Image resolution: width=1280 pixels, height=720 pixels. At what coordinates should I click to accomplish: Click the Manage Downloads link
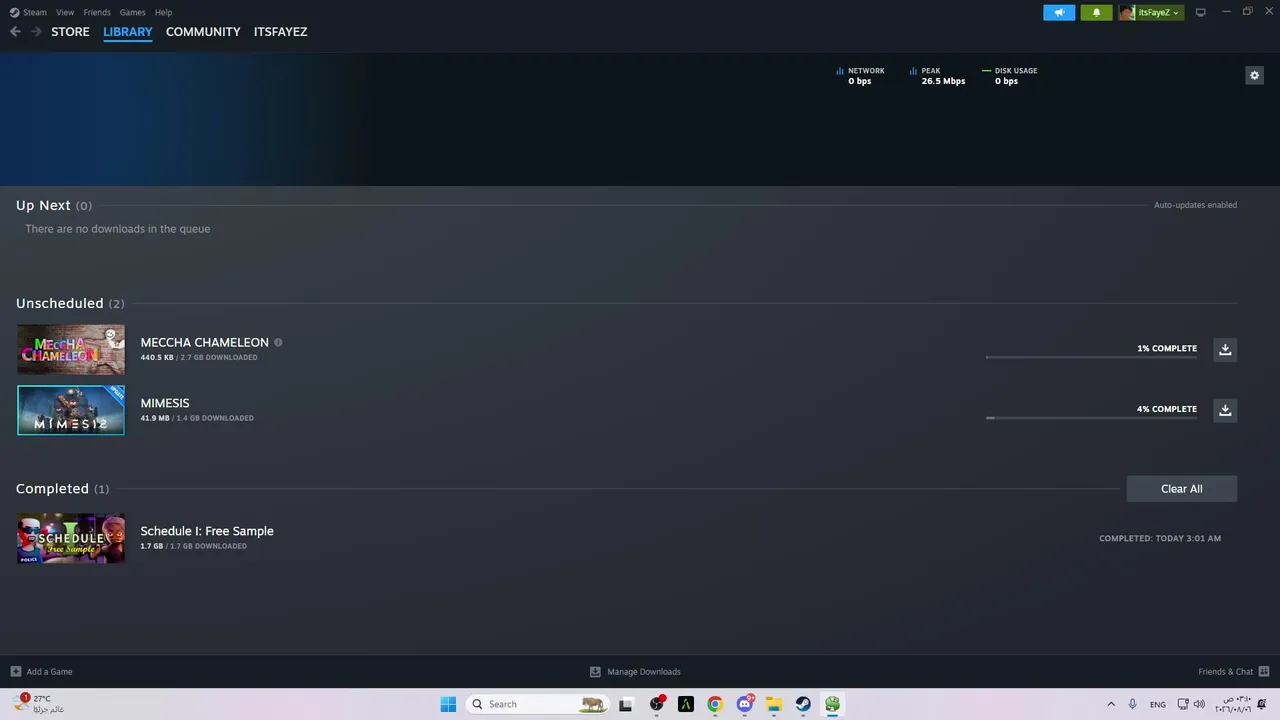[644, 672]
